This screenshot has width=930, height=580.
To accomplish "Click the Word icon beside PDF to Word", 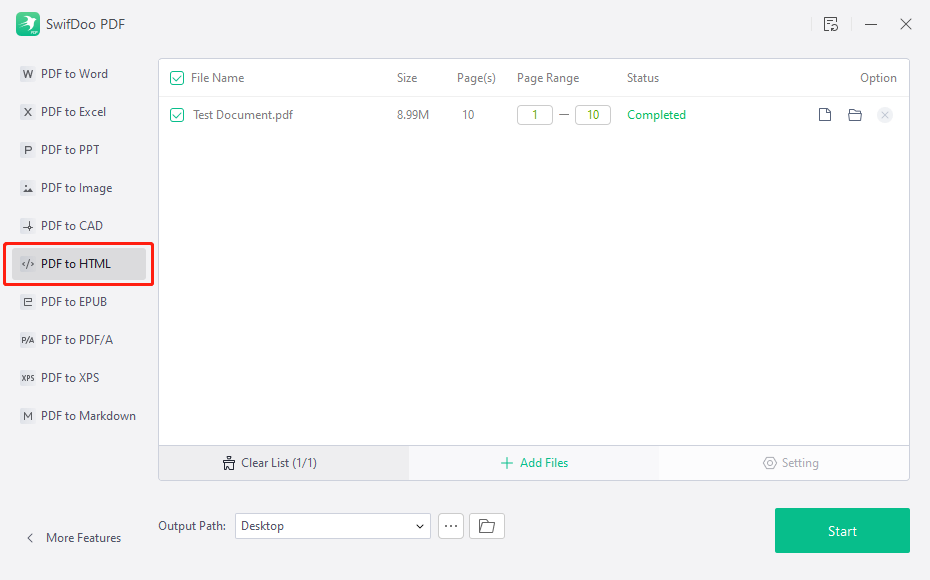I will point(27,74).
